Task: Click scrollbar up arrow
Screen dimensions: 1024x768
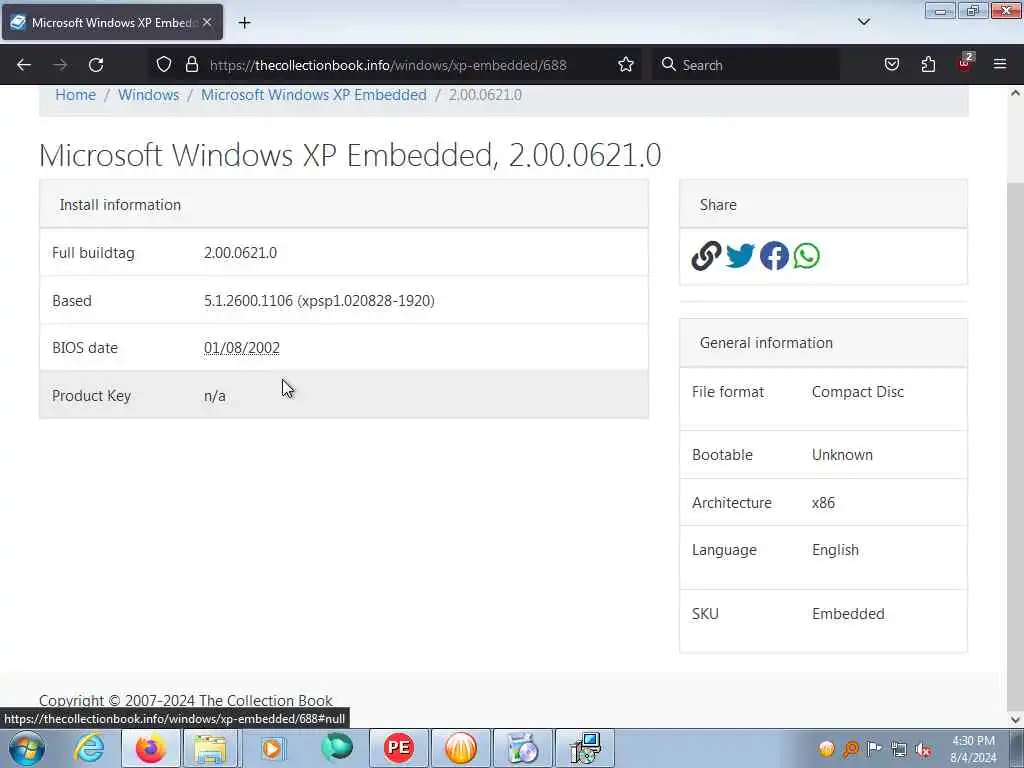Action: click(1015, 93)
